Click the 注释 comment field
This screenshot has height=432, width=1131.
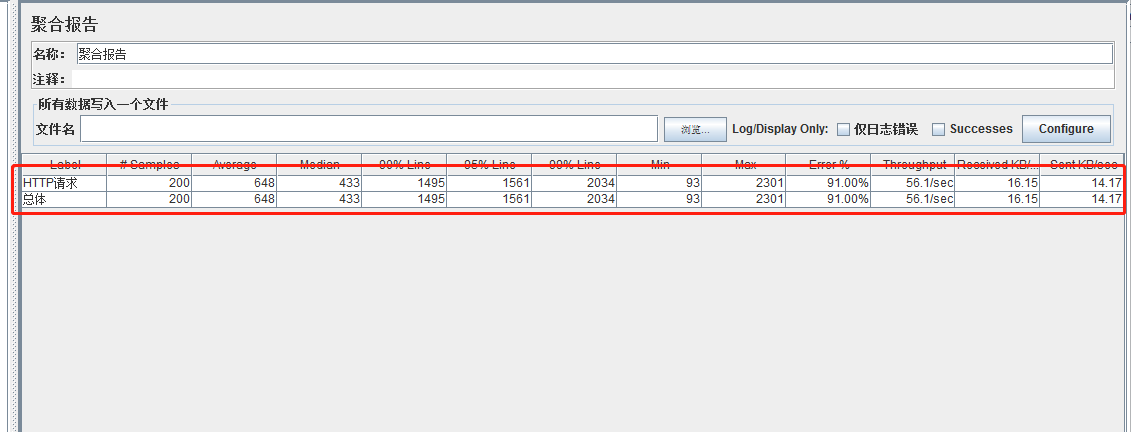pyautogui.click(x=593, y=79)
